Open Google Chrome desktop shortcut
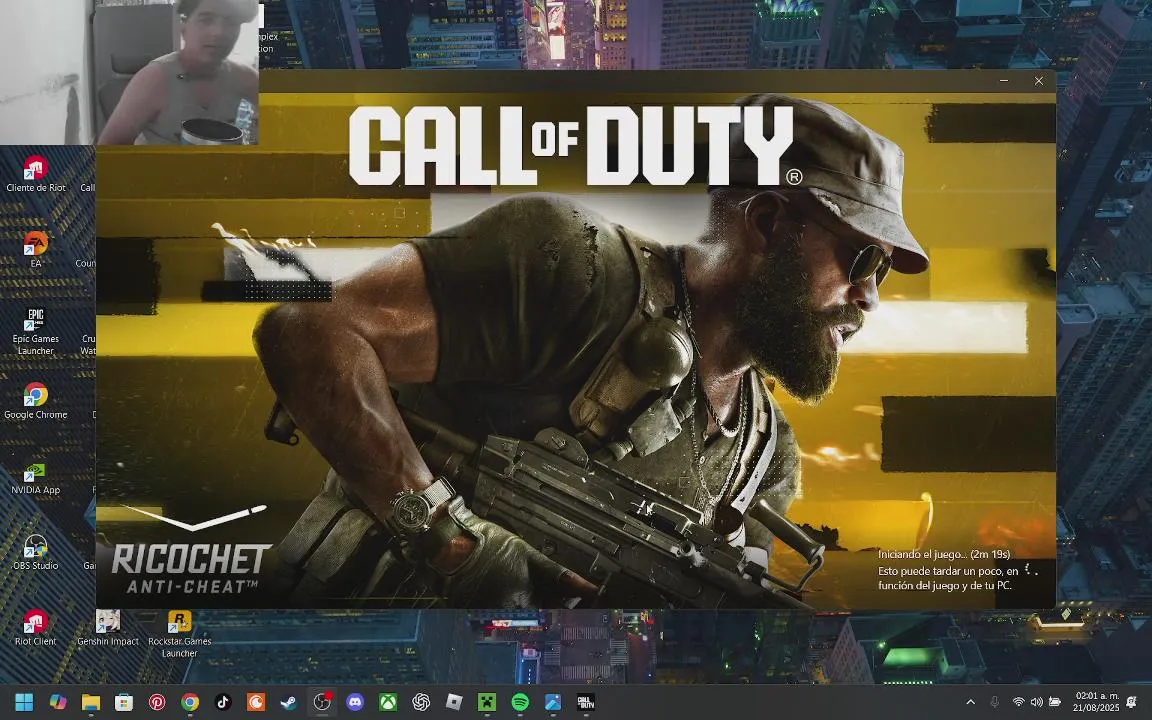 (35, 400)
